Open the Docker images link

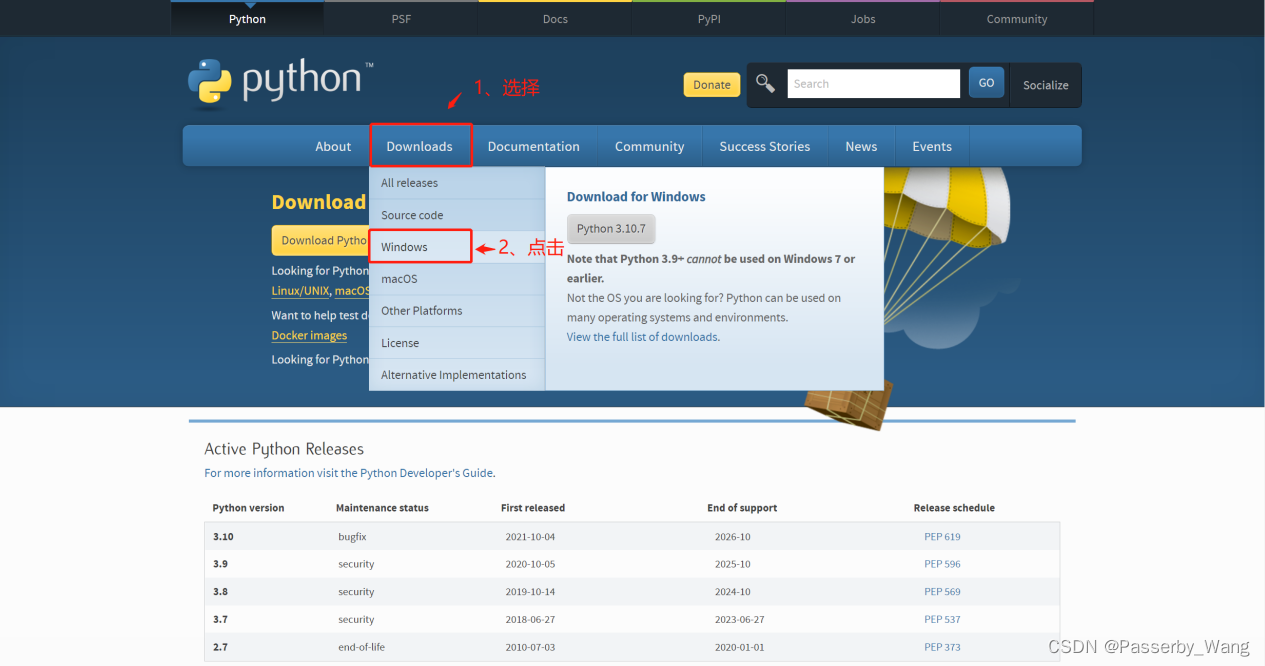click(309, 335)
